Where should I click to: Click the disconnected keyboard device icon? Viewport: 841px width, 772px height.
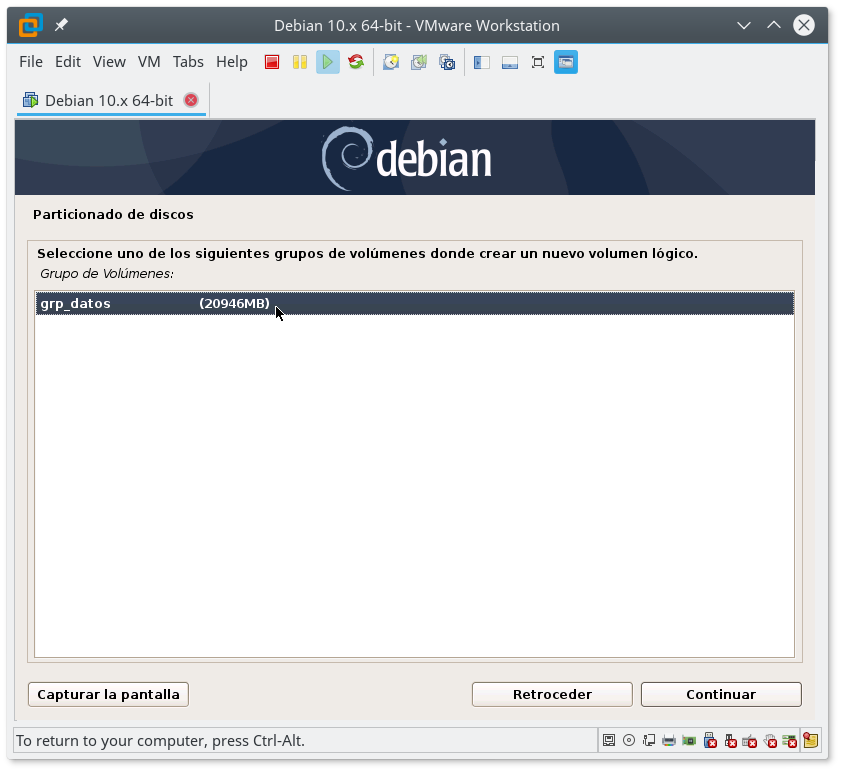(750, 741)
